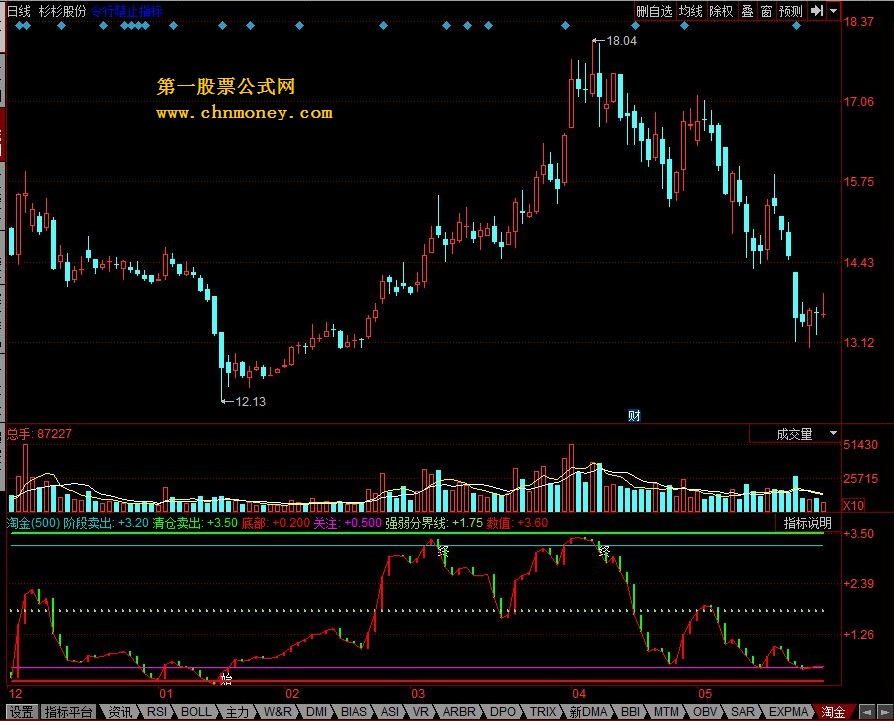Click the 05 month marker on time axis
This screenshot has width=894, height=721.
705,694
